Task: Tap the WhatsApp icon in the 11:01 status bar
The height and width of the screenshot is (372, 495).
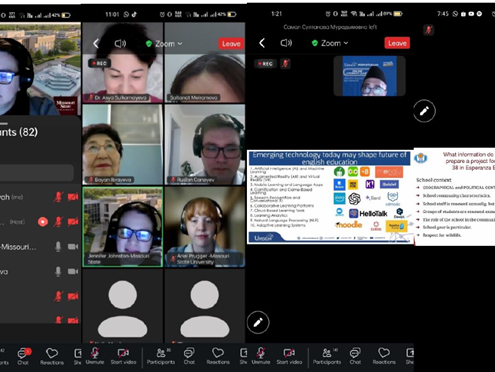Action: (x=126, y=14)
